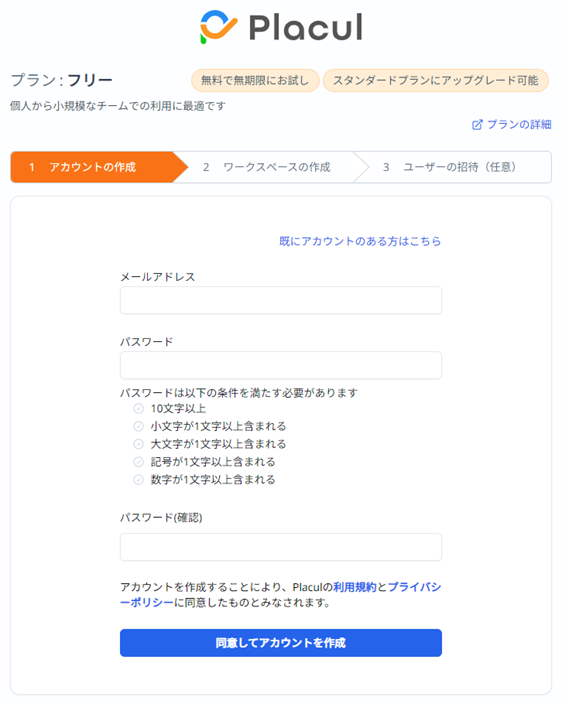Click the スタンダードプランにアップグレード可能 badge
The image size is (562, 704).
coord(435,80)
